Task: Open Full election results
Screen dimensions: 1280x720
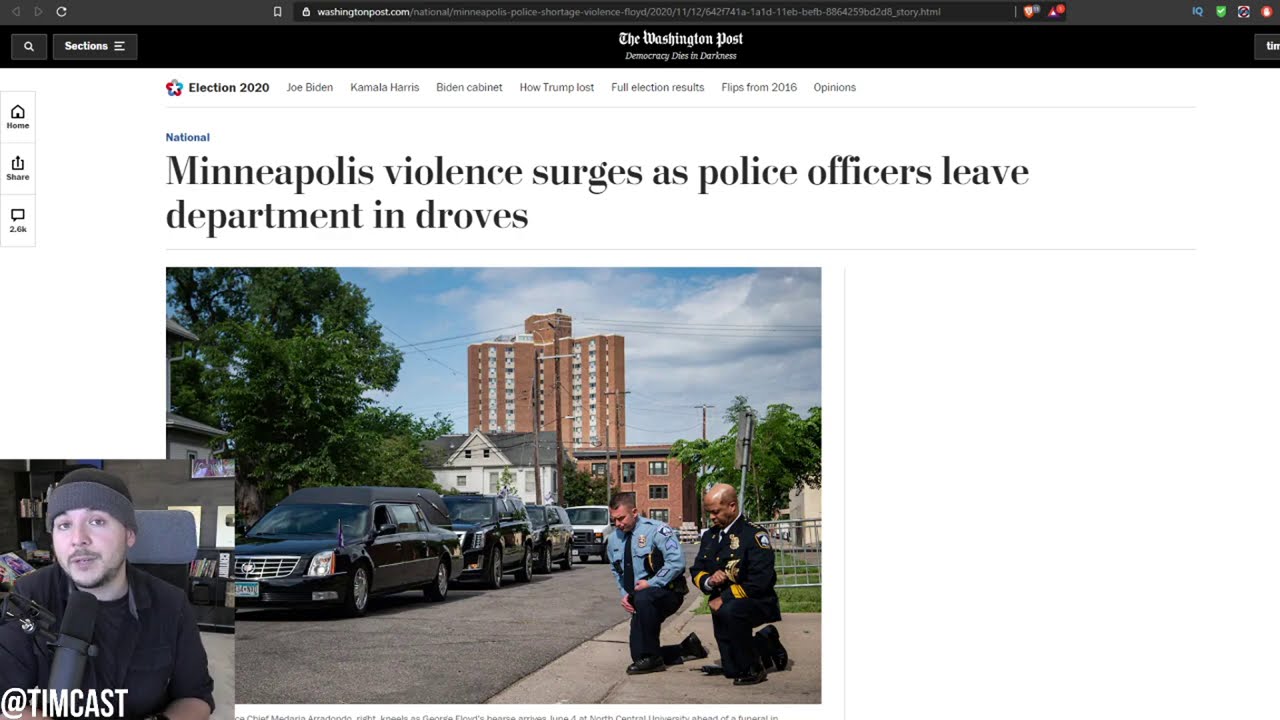Action: [658, 87]
